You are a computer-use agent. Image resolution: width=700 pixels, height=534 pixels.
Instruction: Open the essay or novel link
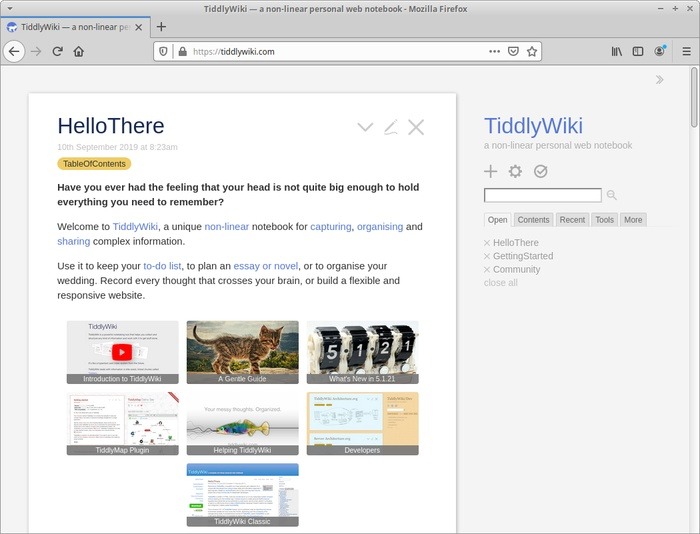click(x=266, y=266)
